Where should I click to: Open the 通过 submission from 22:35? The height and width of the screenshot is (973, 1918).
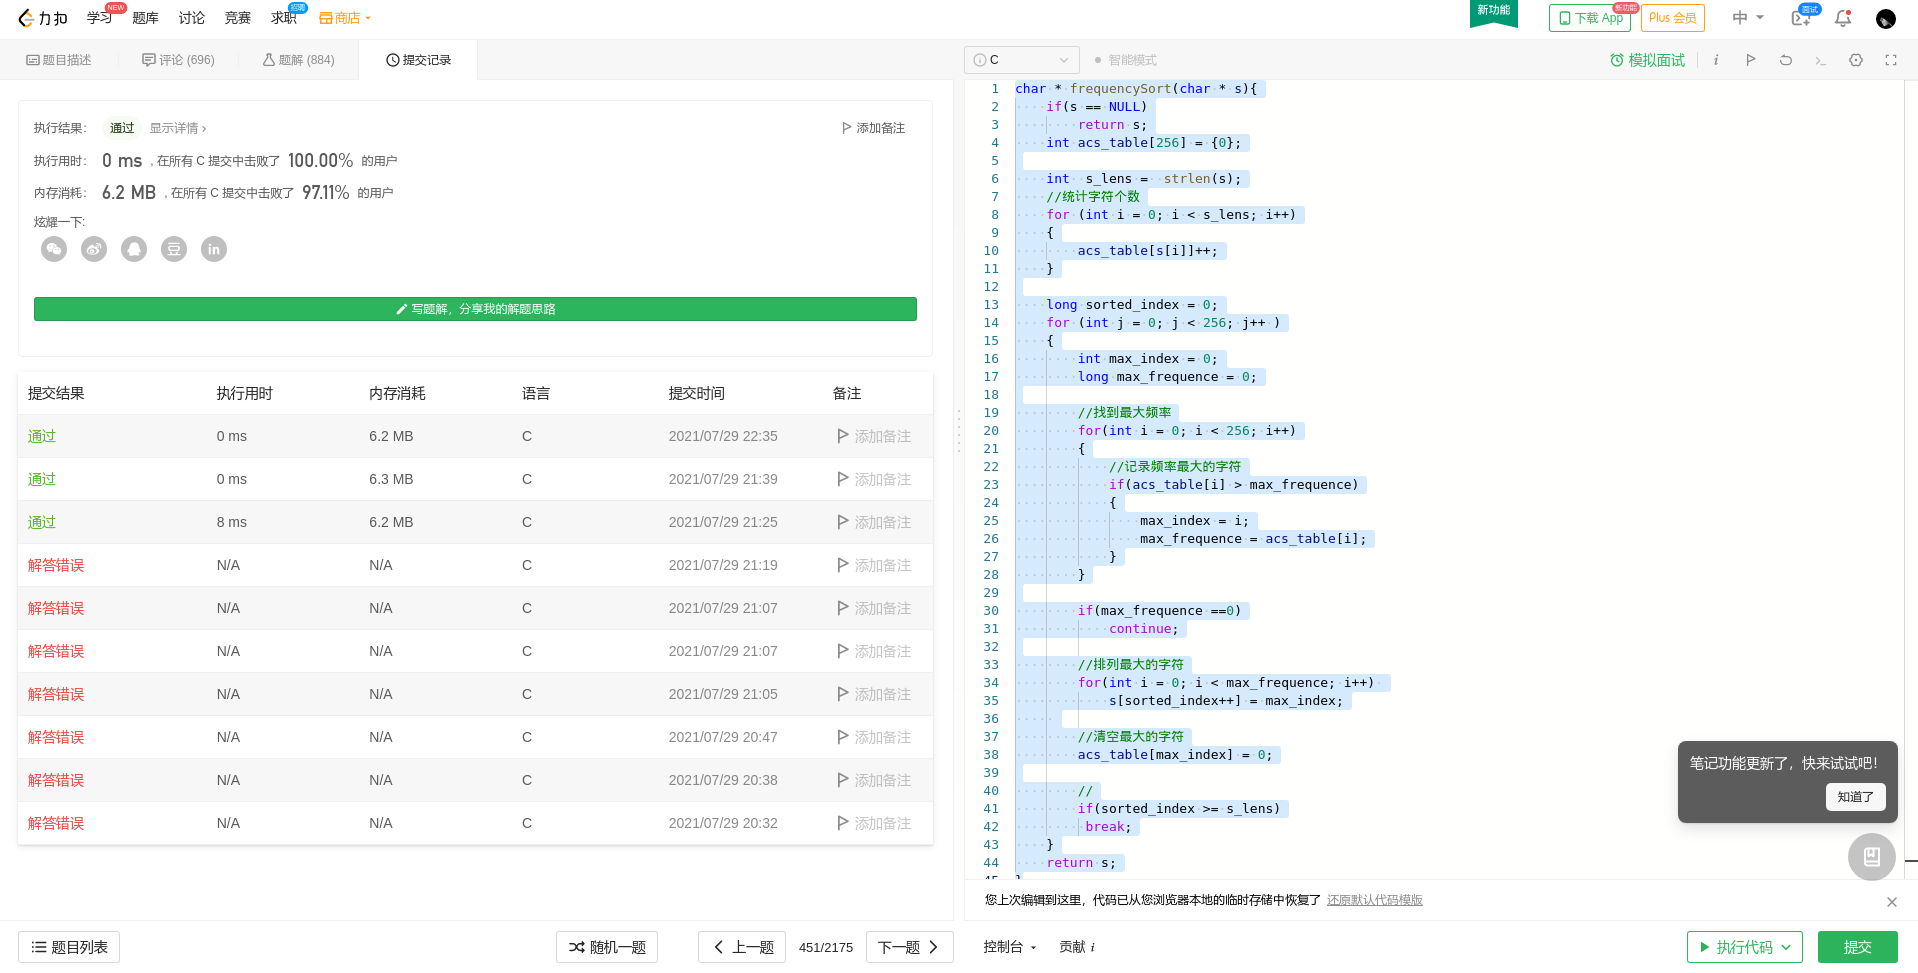click(42, 436)
